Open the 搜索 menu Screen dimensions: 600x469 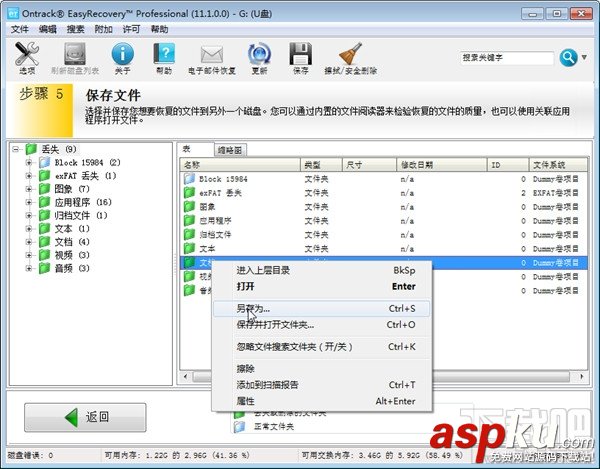tap(75, 29)
